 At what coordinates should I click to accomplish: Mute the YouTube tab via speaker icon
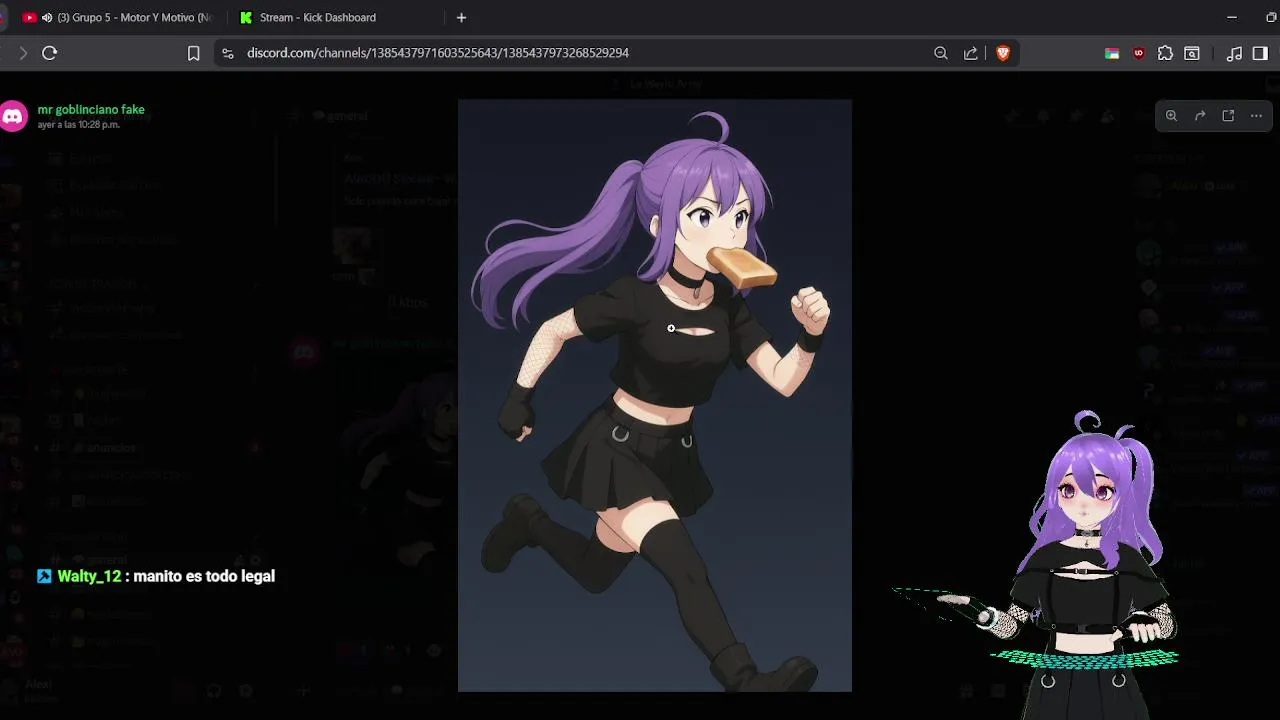[47, 17]
